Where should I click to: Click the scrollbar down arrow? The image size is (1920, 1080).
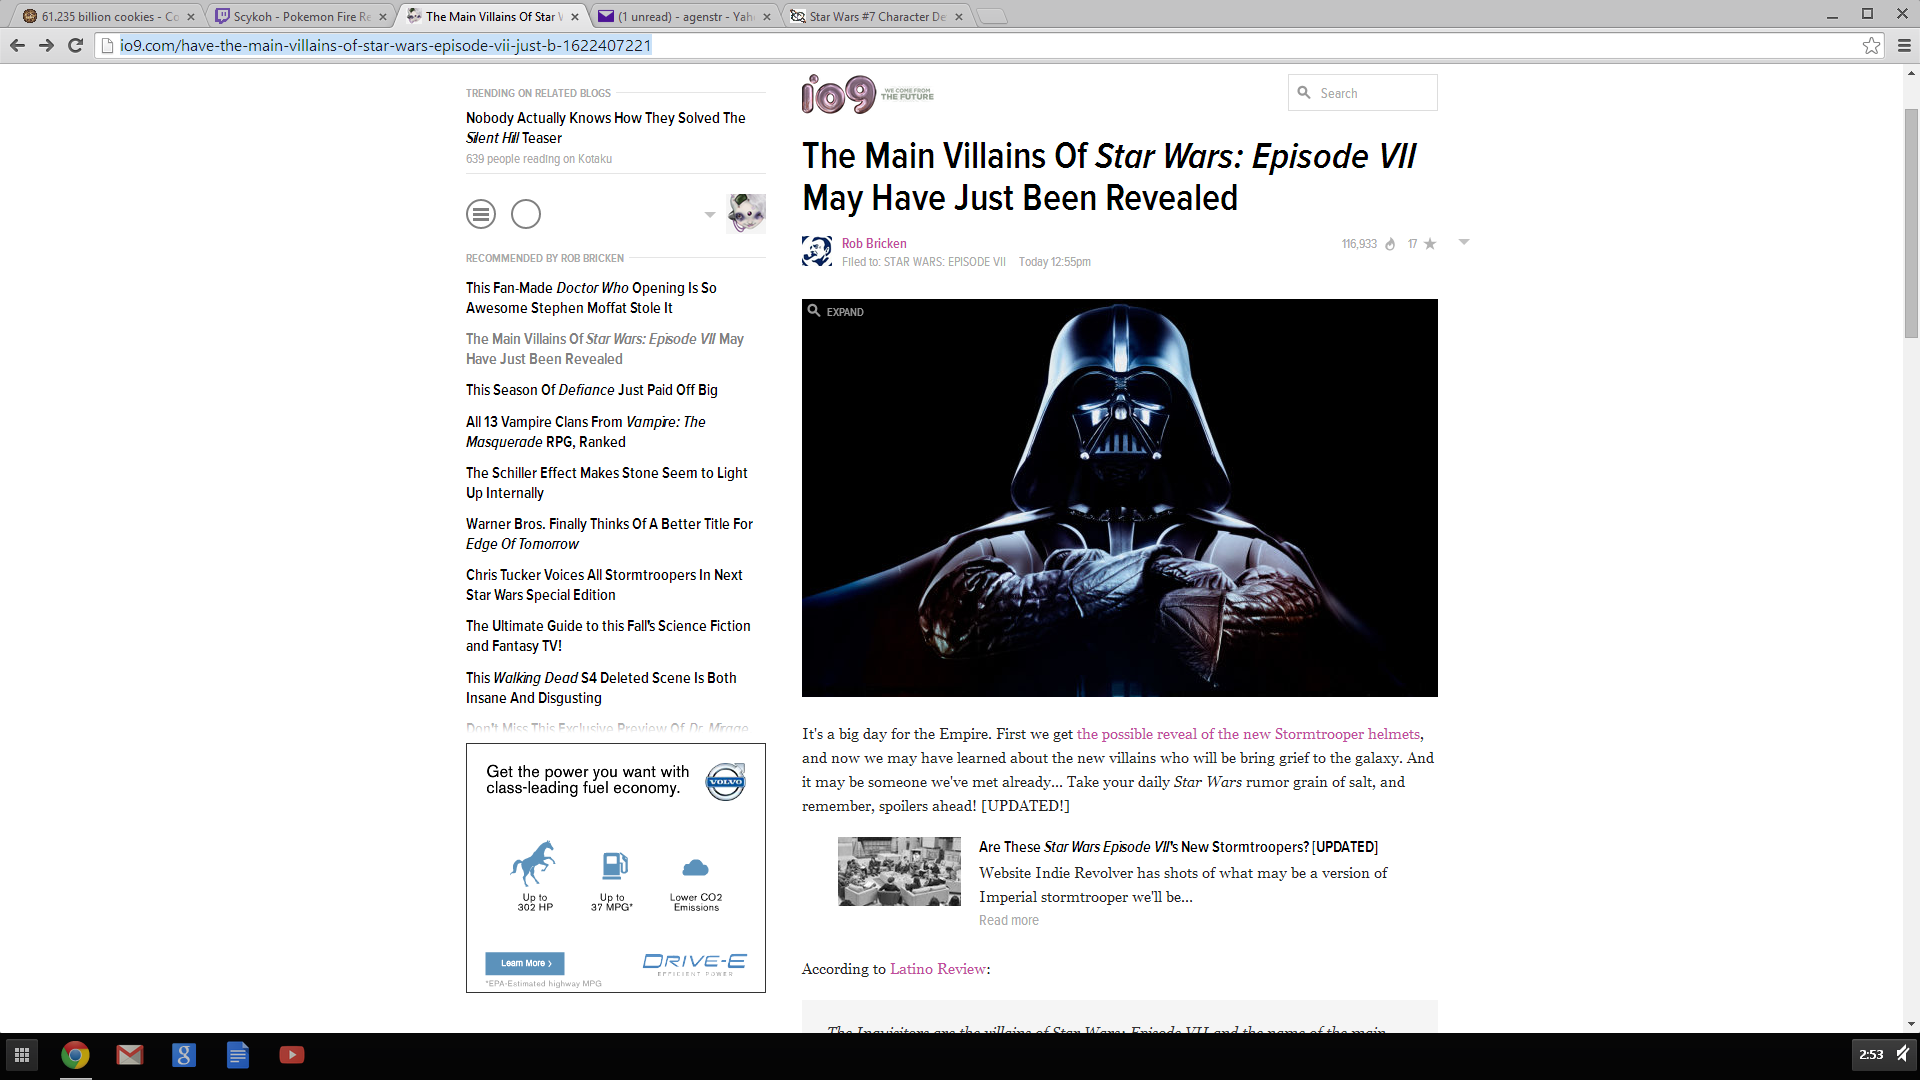[x=1911, y=1024]
